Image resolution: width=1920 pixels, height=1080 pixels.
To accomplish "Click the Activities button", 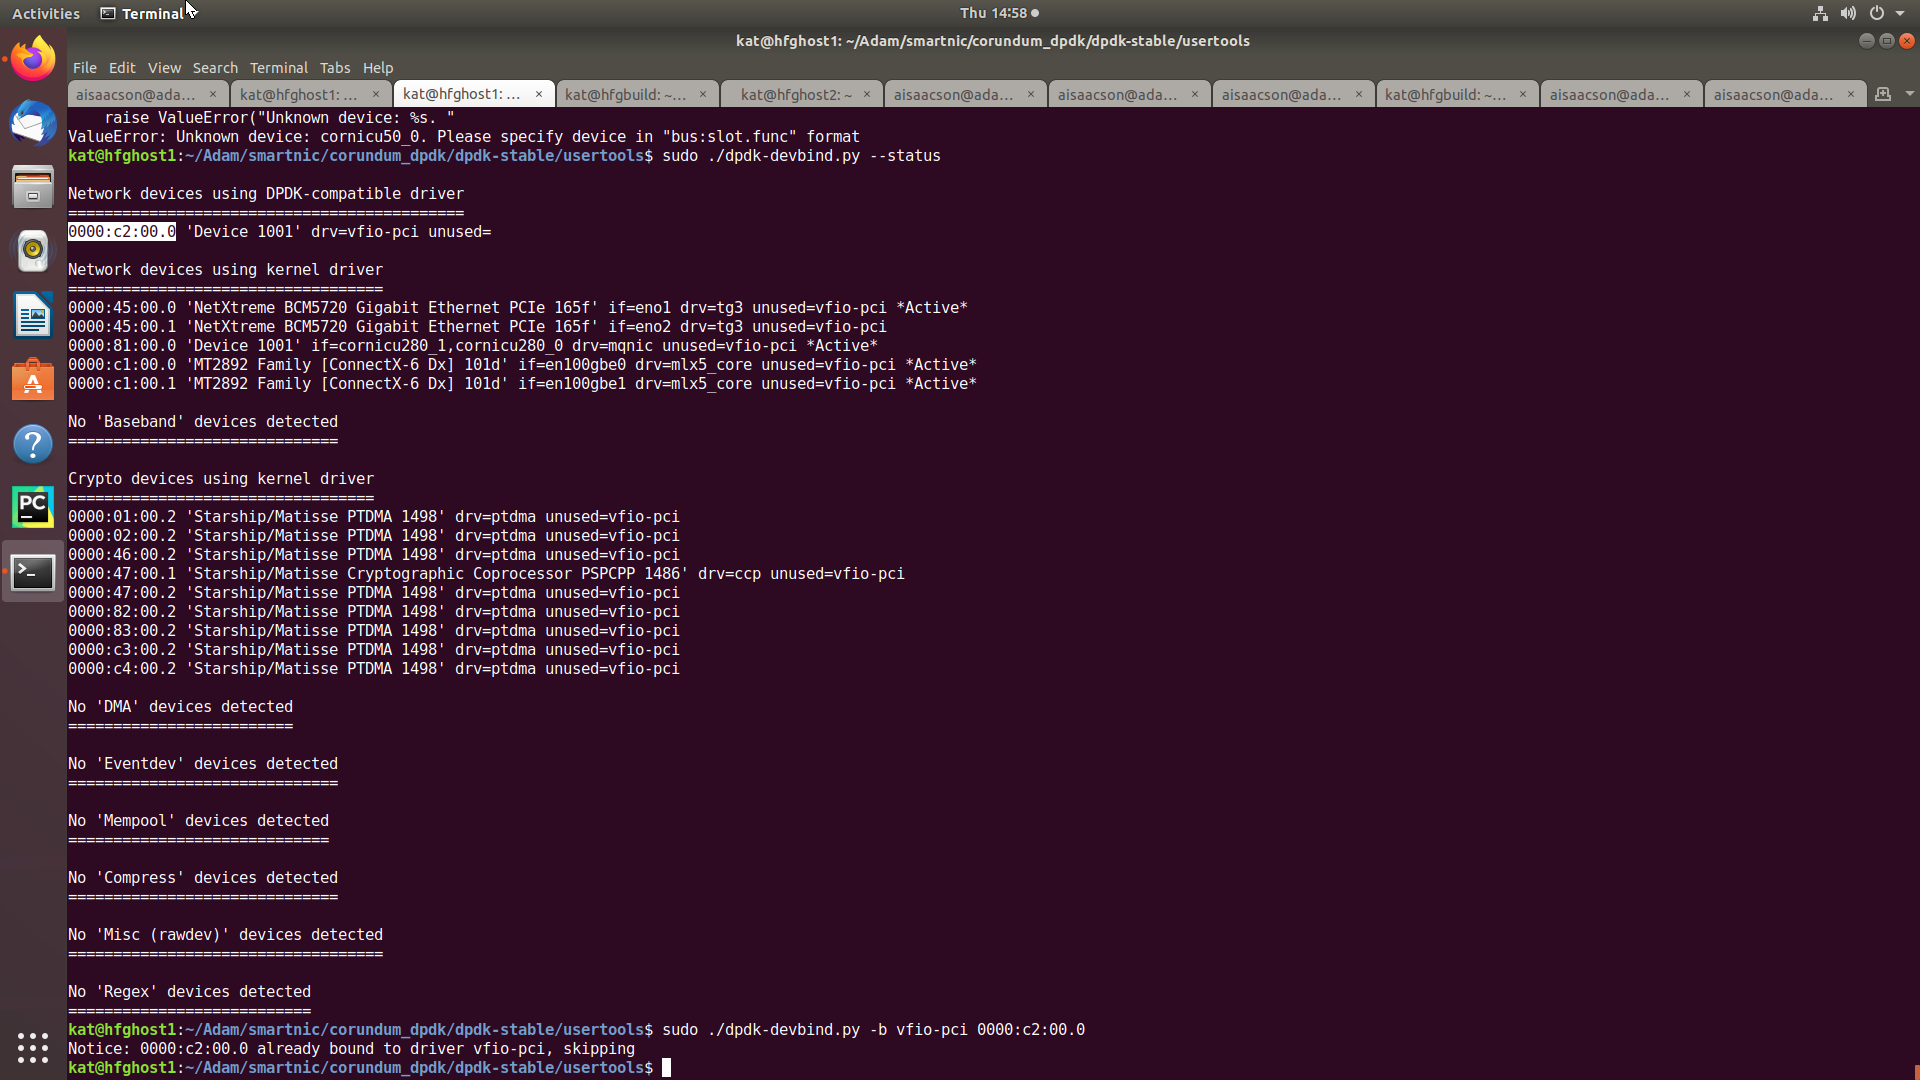I will point(46,13).
